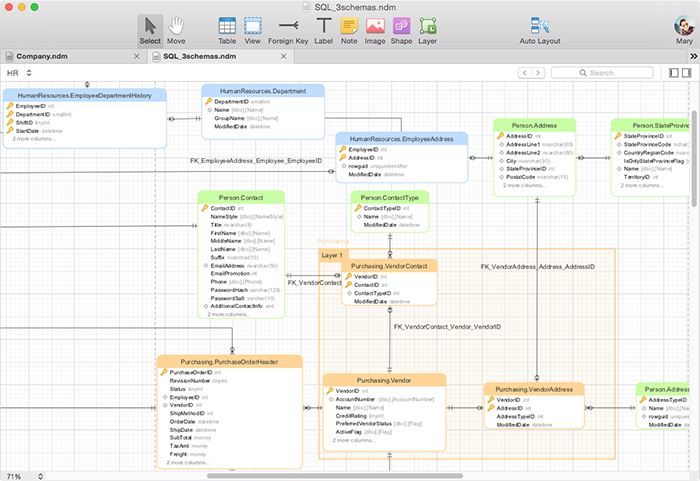Open the 71% zoom level stepper
This screenshot has height=481, width=700.
point(40,477)
